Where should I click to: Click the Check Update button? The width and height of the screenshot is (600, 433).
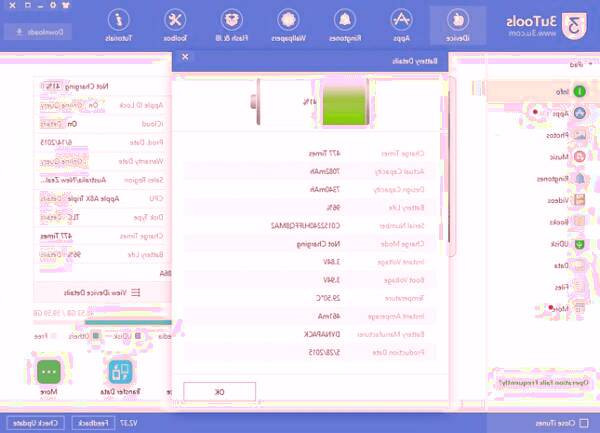36,423
